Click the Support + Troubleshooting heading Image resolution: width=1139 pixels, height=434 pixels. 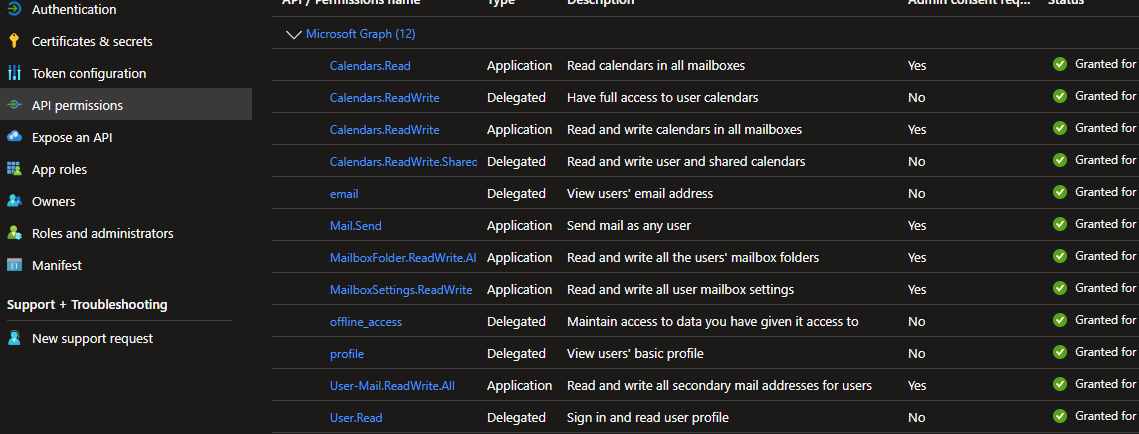coord(87,305)
